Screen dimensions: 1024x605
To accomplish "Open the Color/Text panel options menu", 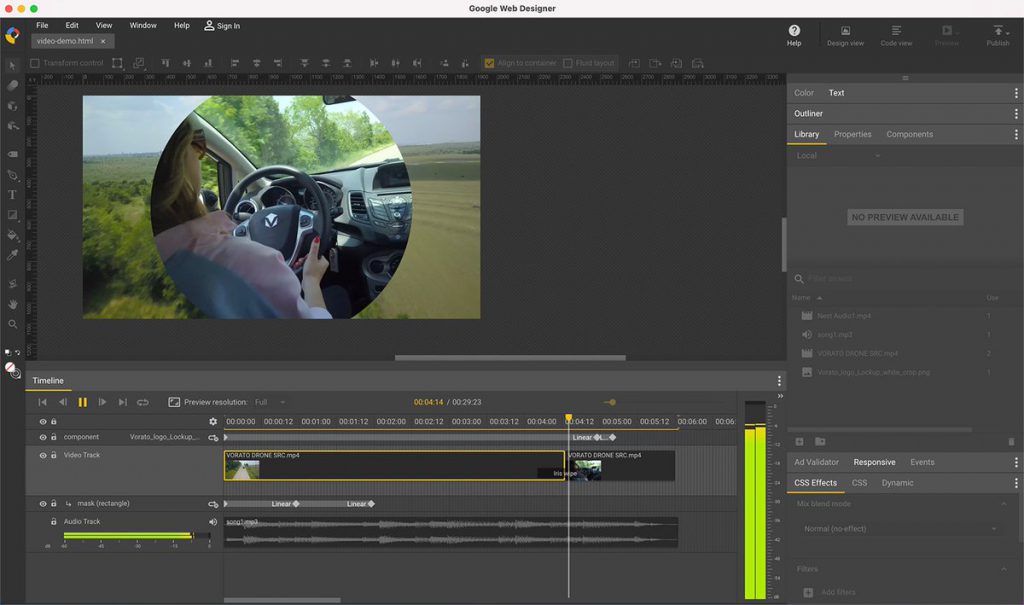I will coord(1016,93).
